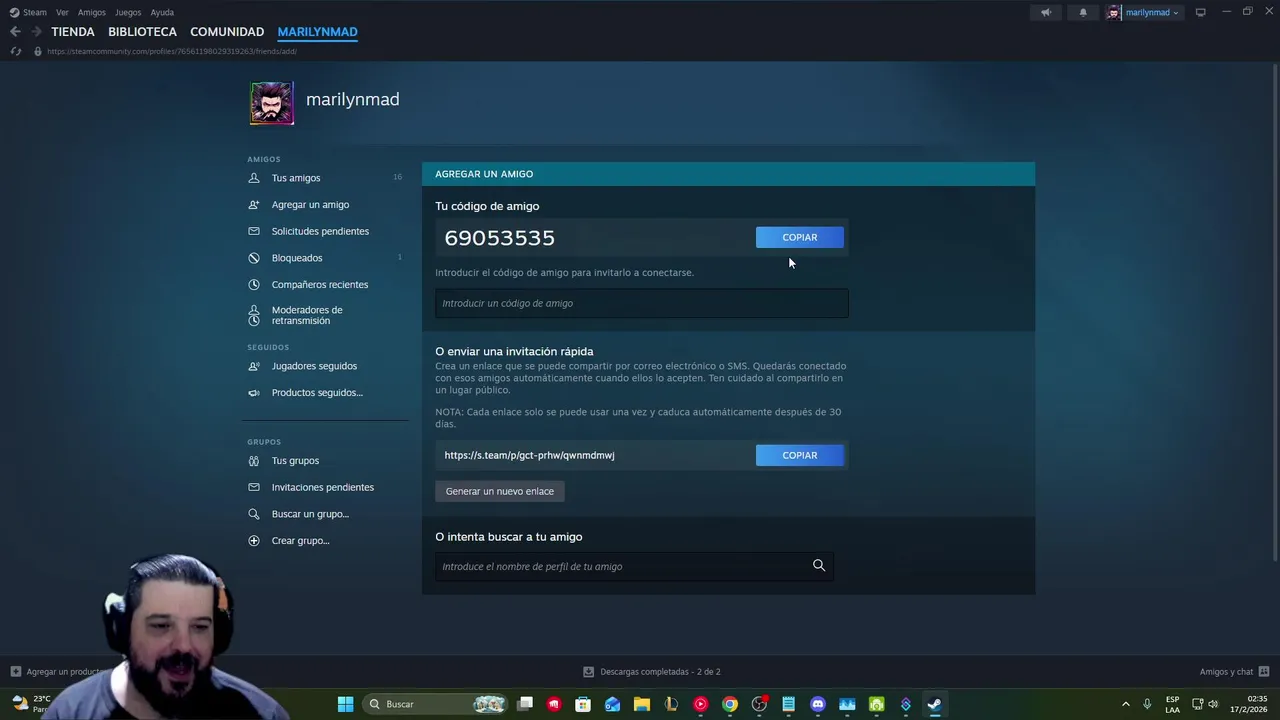
Task: Click the Moderadores de retransmisión icon
Action: [253, 315]
